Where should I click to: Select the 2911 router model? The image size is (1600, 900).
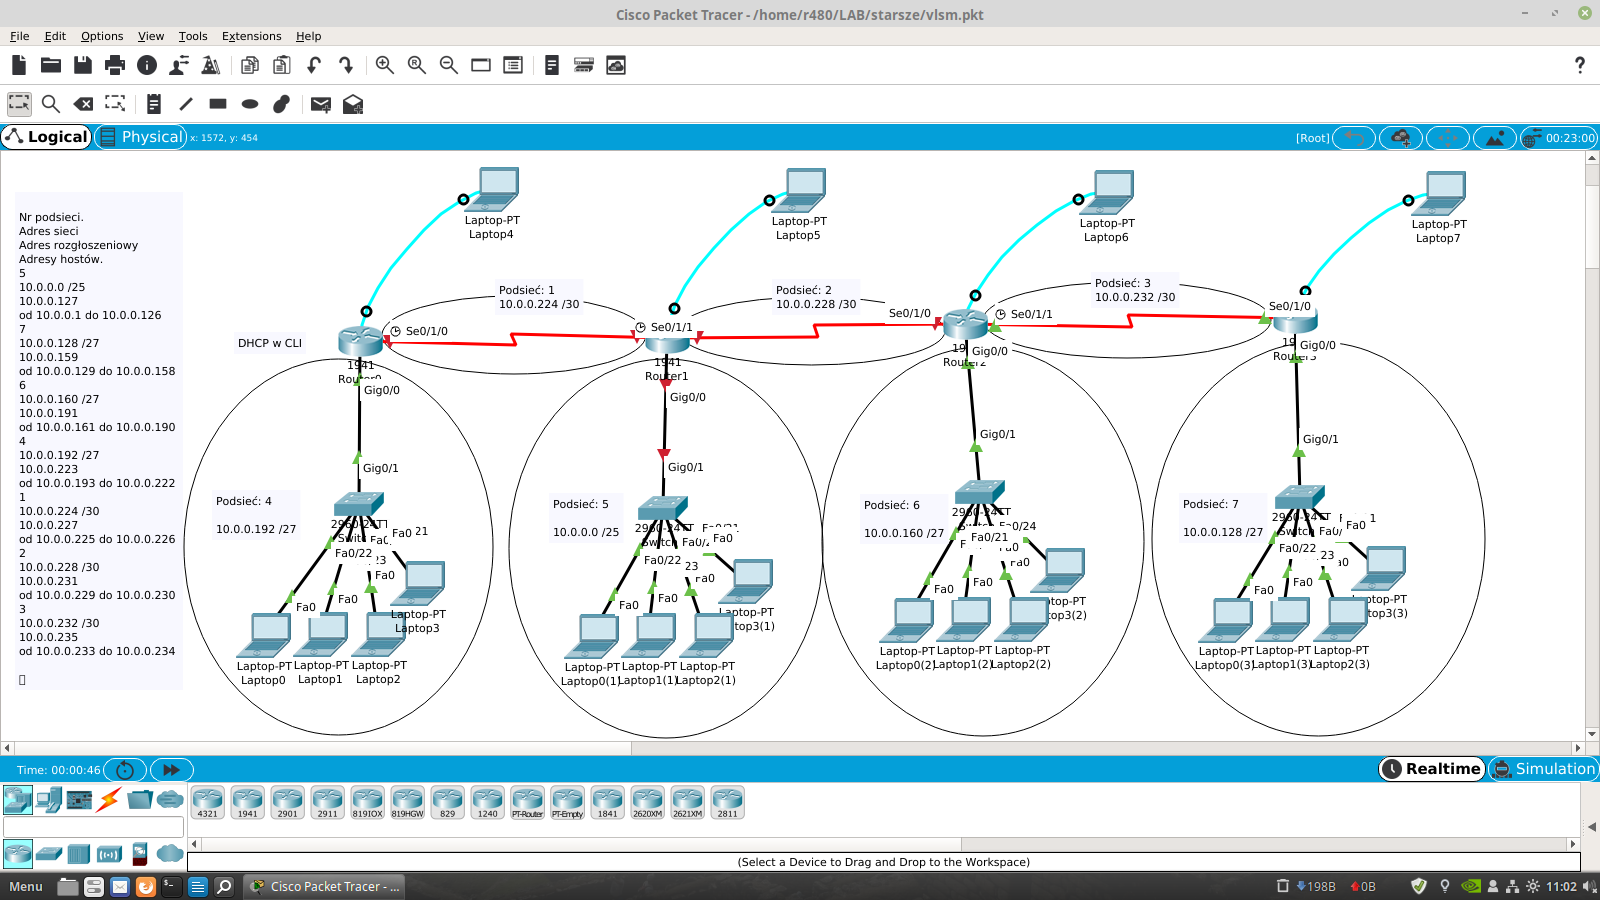click(327, 801)
